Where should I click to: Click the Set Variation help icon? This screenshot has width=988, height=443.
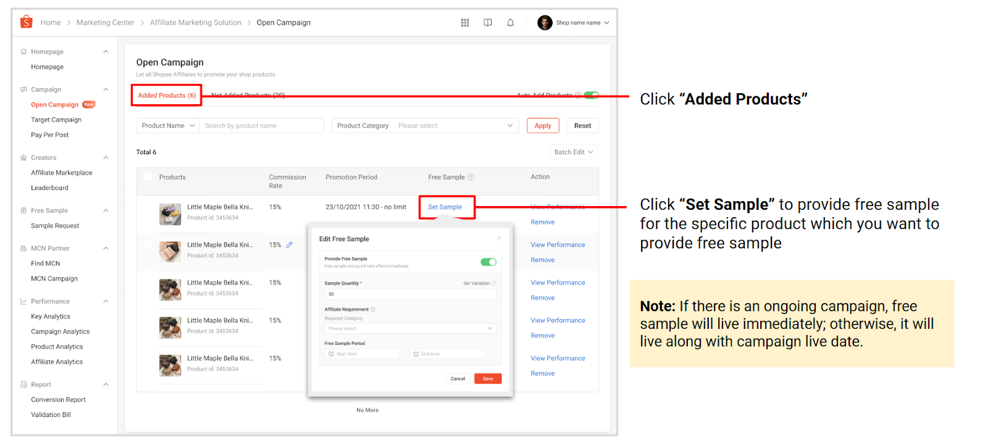[494, 284]
